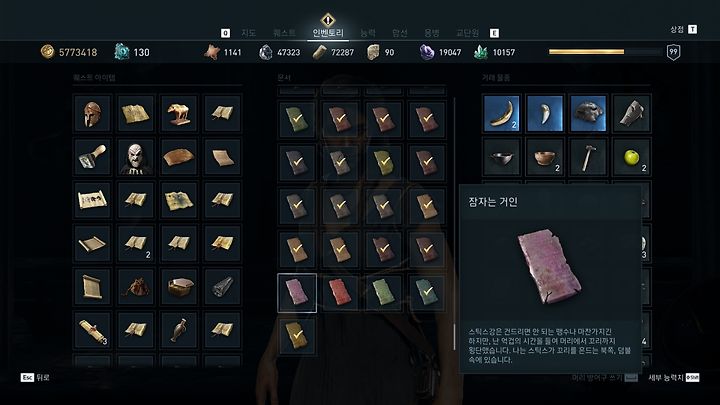Screen dimensions: 720x405
Task: Switch to the 퀘스트 tab
Action: [284, 33]
